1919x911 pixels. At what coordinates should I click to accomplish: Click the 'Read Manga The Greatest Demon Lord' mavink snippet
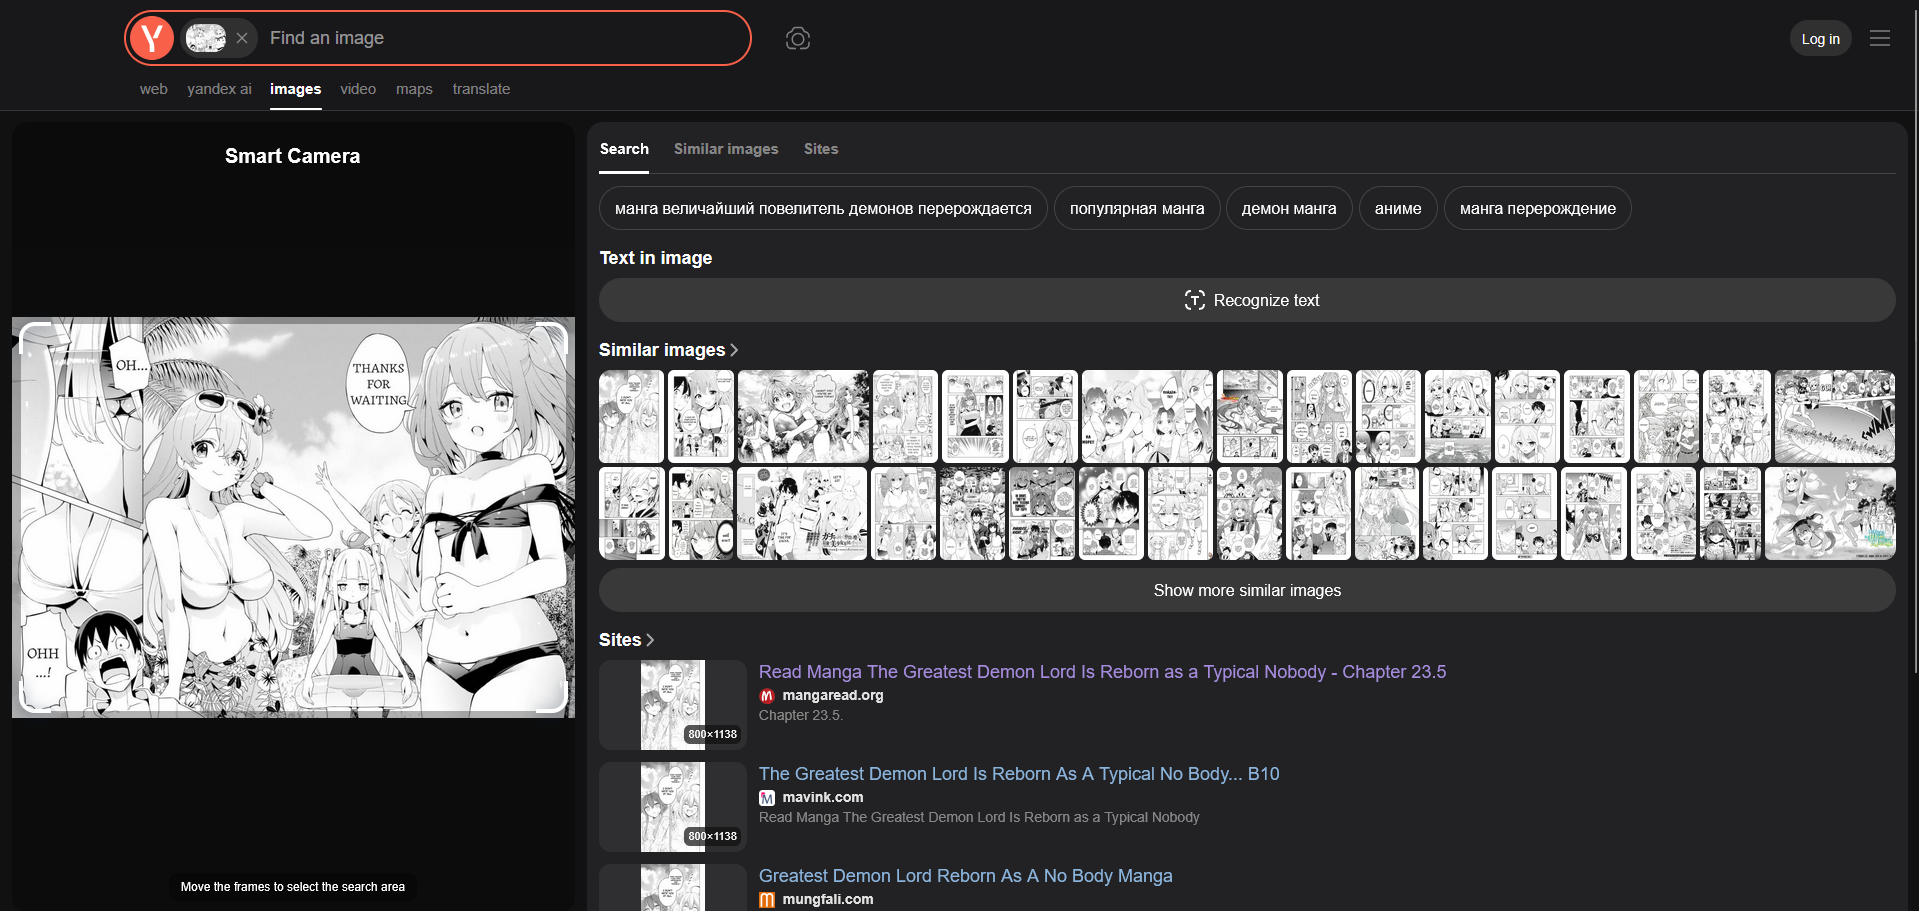(x=979, y=817)
